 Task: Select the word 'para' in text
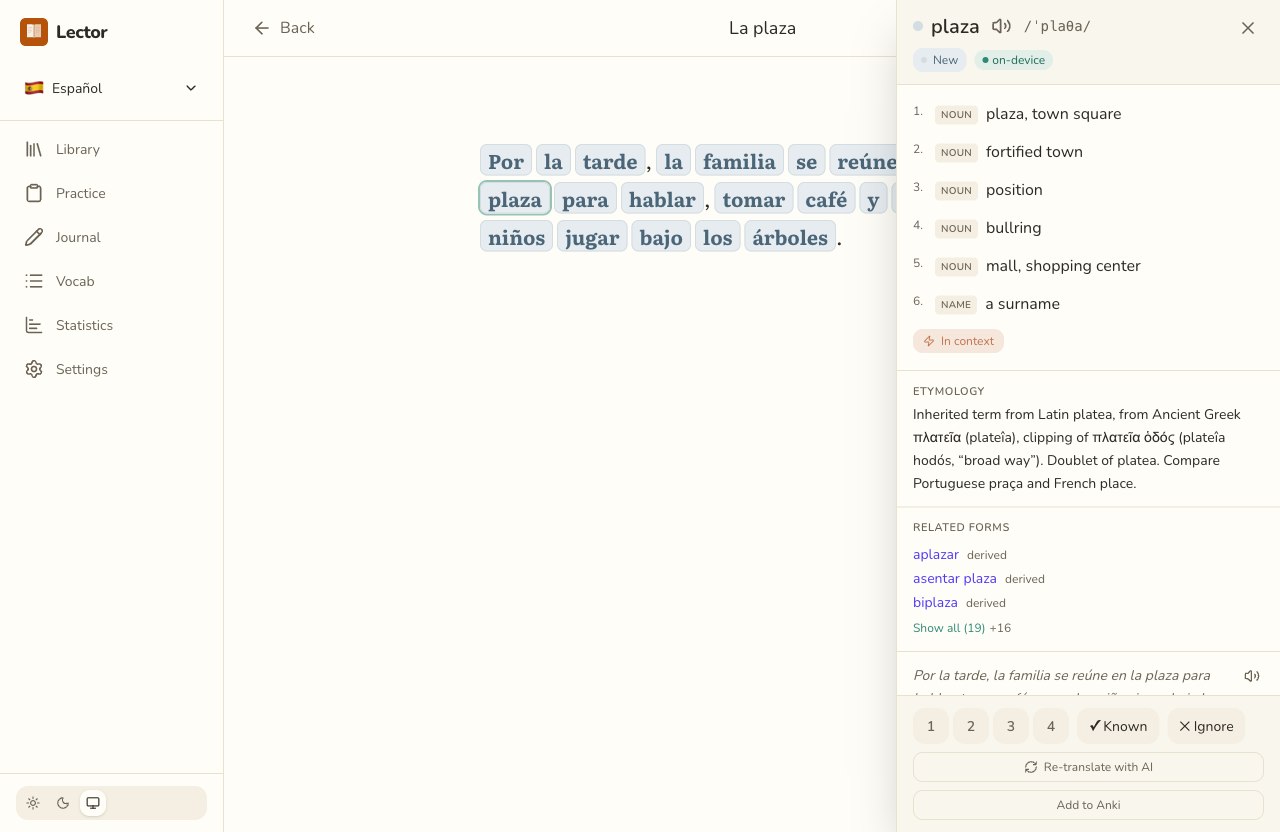tap(585, 199)
